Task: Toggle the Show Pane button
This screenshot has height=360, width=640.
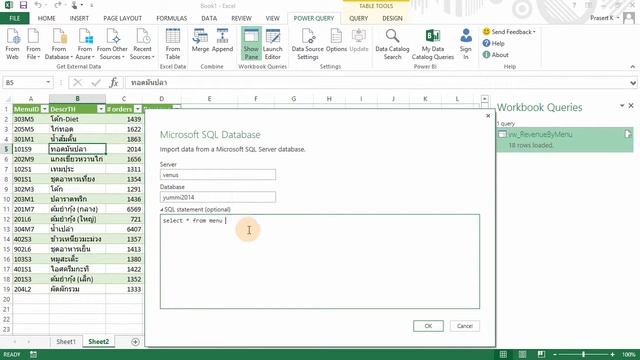Action: [251, 44]
